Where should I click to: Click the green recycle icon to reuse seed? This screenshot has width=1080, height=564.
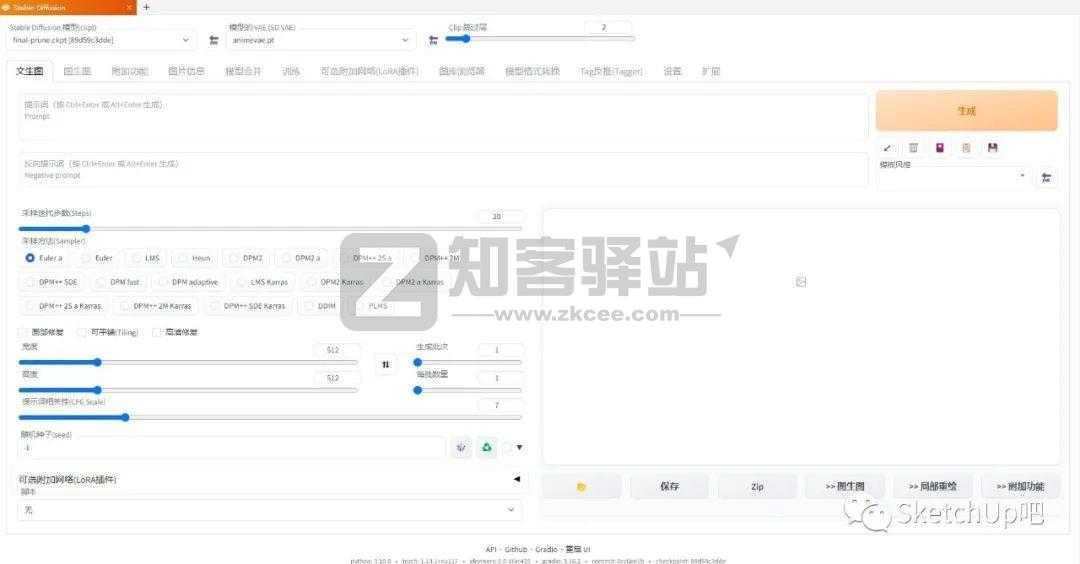(487, 448)
